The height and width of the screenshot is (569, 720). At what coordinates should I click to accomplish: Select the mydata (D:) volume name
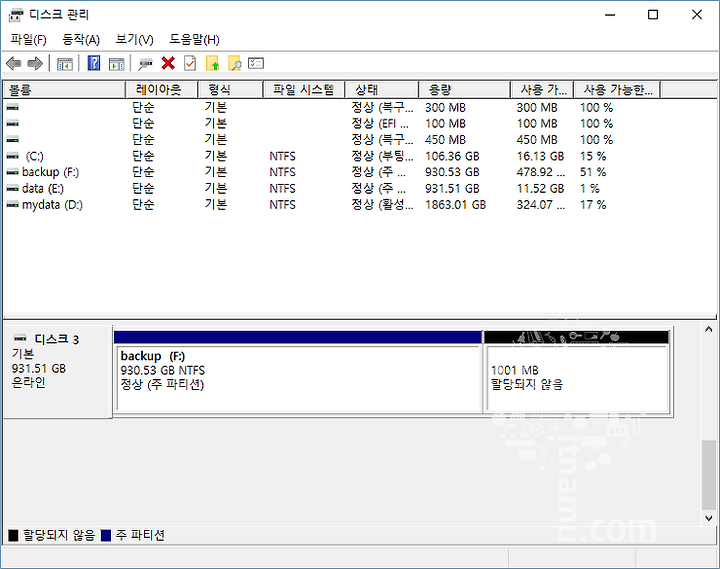[x=52, y=205]
